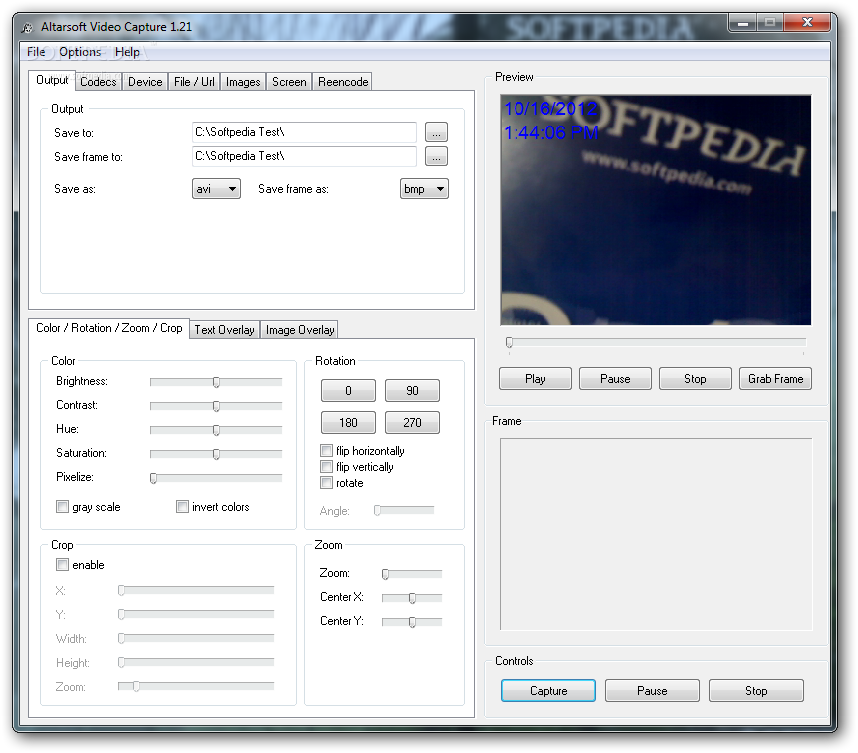Switch to the Images tab
Screen dimensions: 858x753
pos(243,82)
